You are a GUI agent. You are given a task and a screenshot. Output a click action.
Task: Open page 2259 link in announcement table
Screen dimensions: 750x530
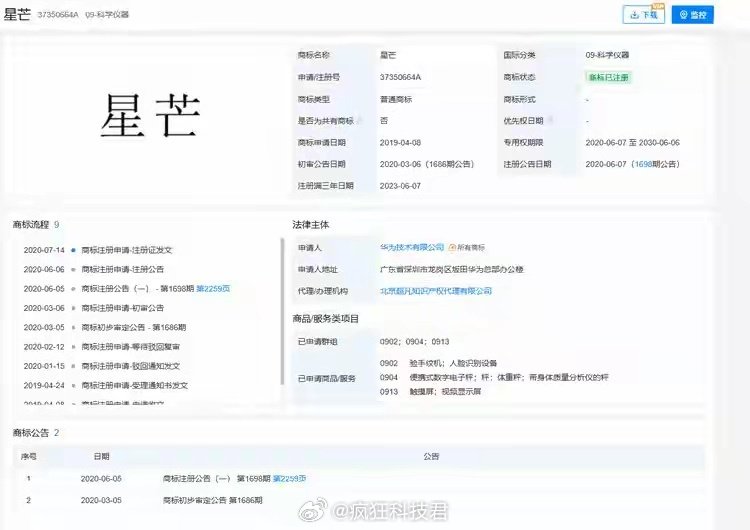point(289,478)
